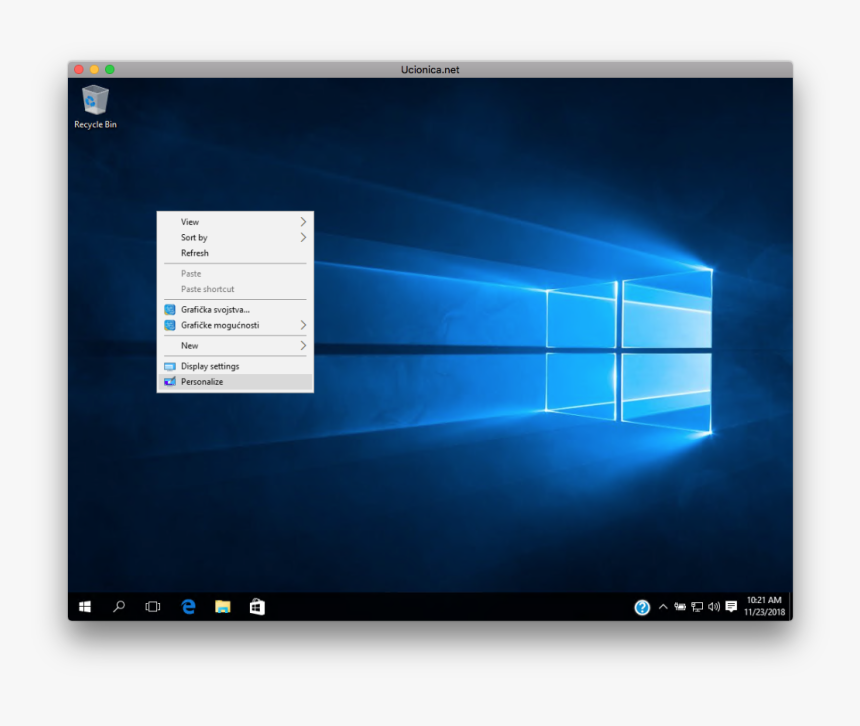The image size is (860, 726).
Task: Click the Display settings monitor icon
Action: pyautogui.click(x=170, y=366)
